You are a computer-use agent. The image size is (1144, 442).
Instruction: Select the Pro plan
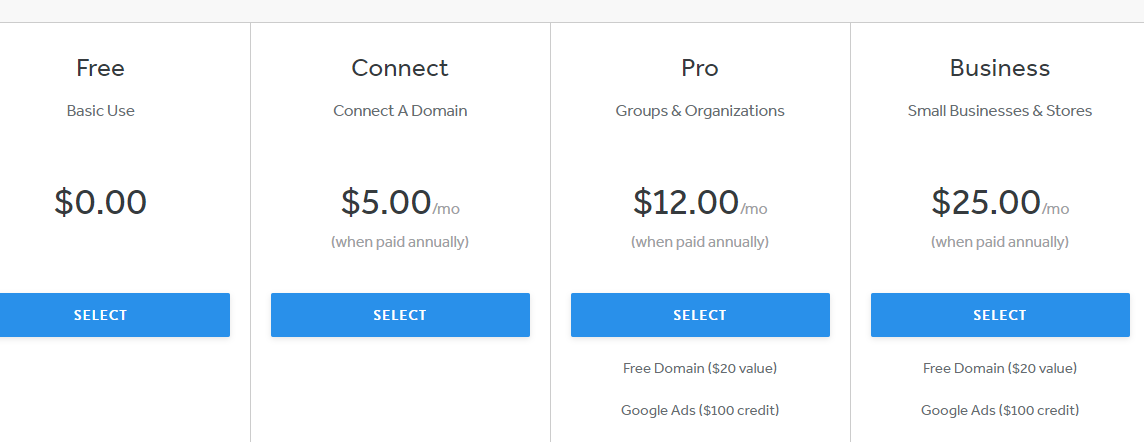pos(700,315)
